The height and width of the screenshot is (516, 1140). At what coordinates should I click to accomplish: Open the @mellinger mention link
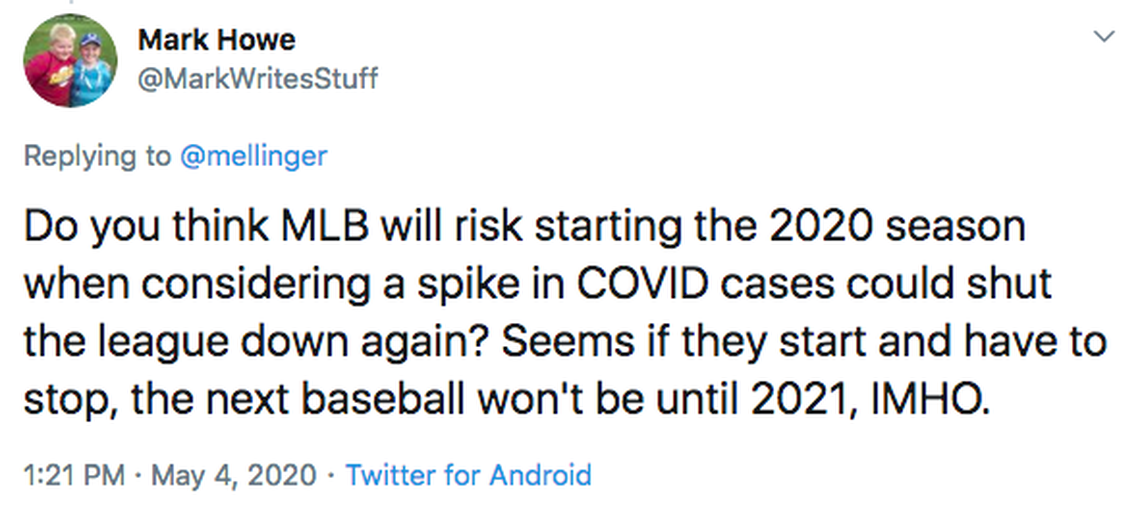(x=253, y=156)
